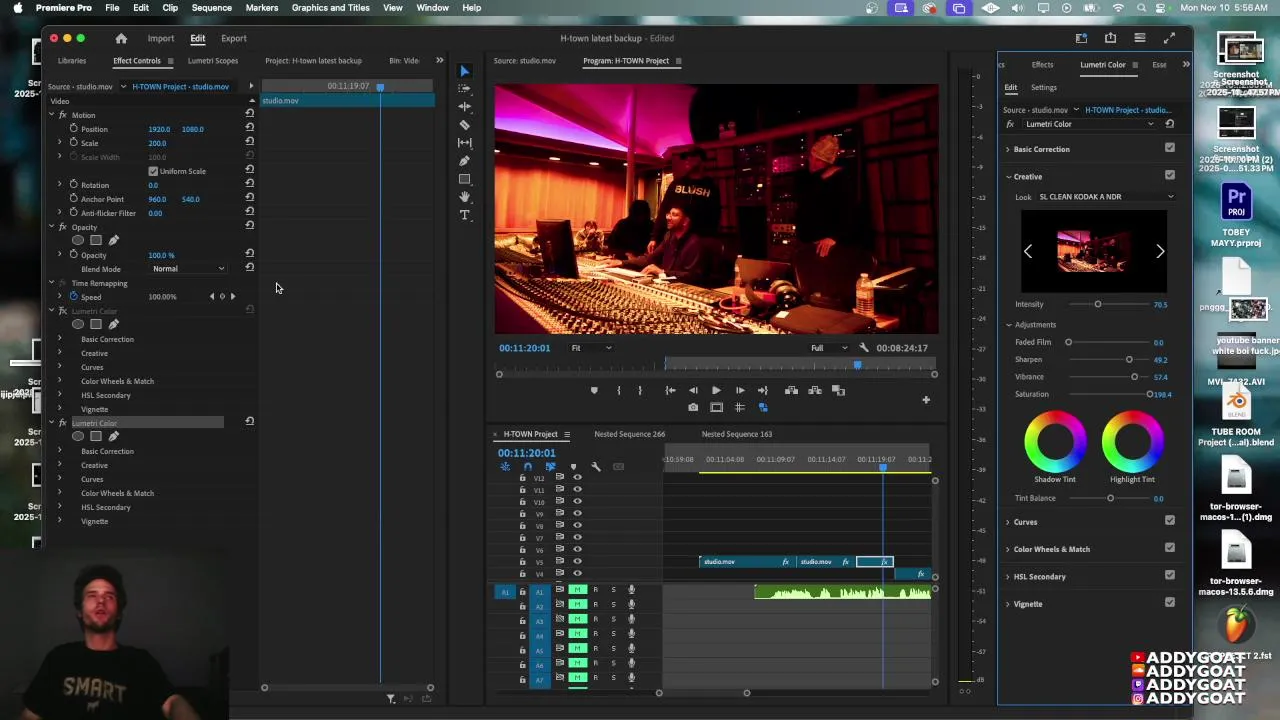Toggle animation stopwatch for Rotation
The height and width of the screenshot is (720, 1280).
(x=73, y=185)
